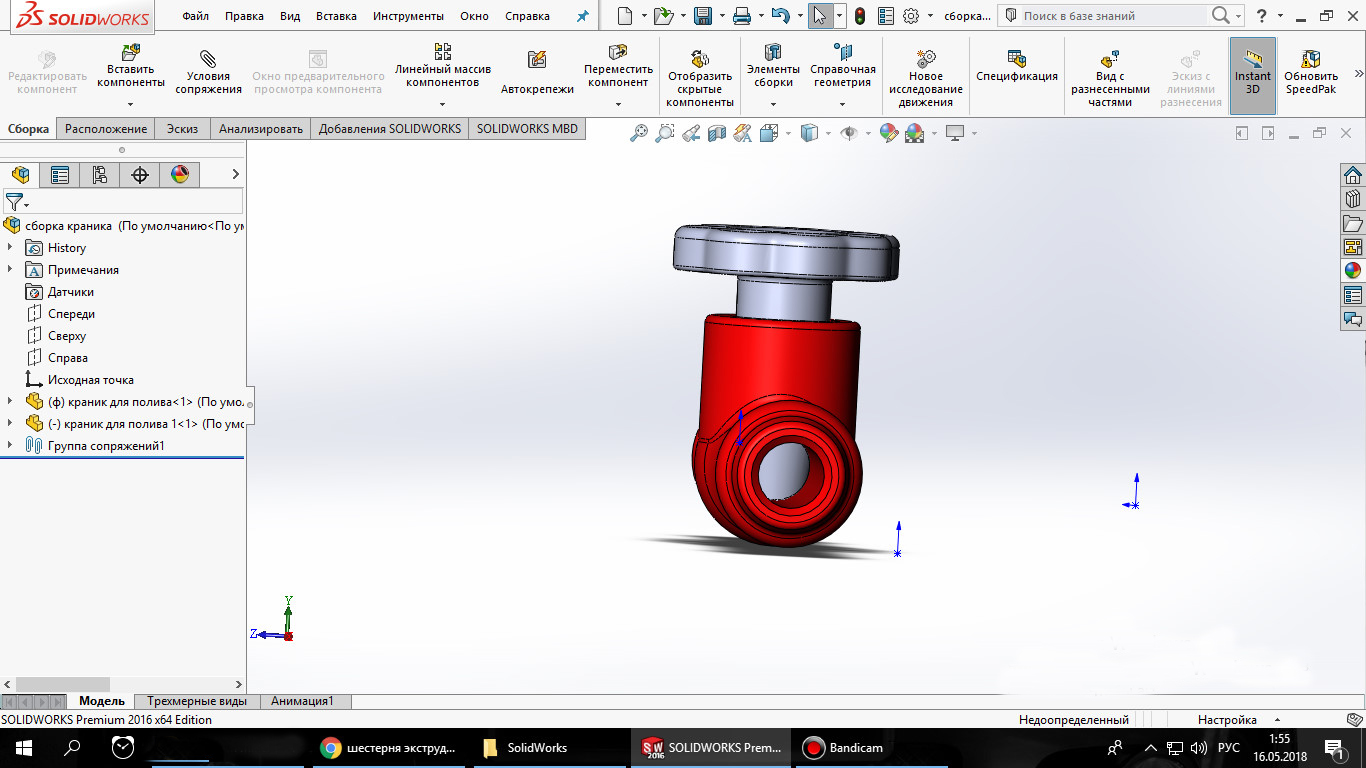Image resolution: width=1366 pixels, height=768 pixels.
Task: Toggle Instant 3D mode
Action: [1252, 75]
